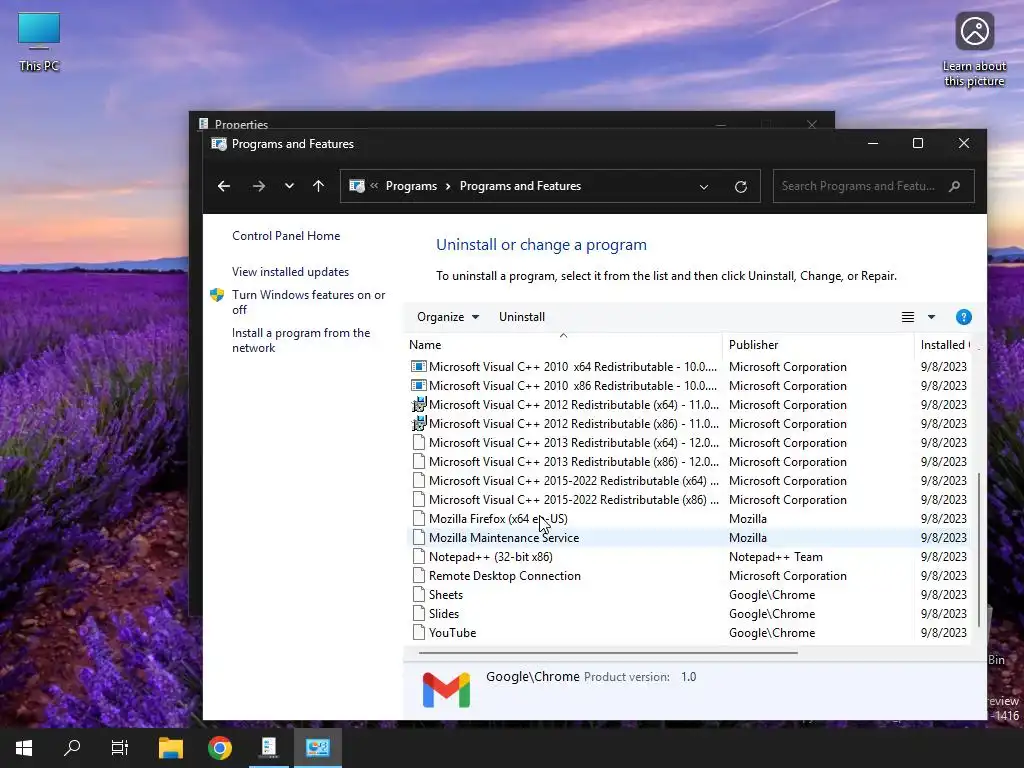
Task: Select Programs in the address breadcrumb
Action: pos(411,186)
